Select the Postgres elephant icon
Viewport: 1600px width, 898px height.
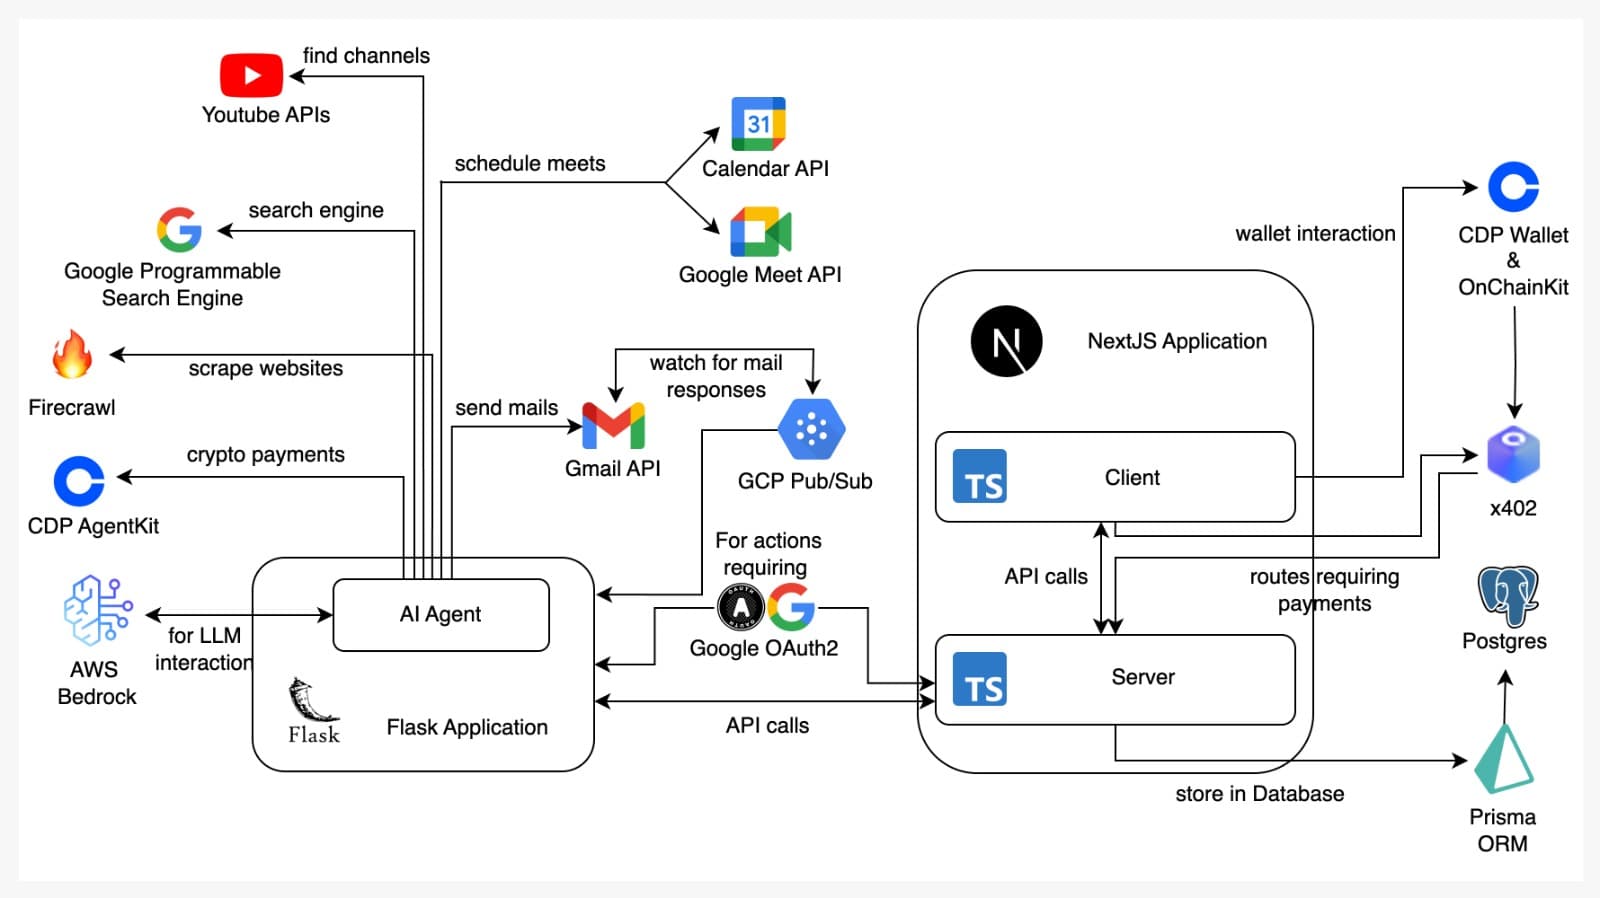click(x=1508, y=596)
